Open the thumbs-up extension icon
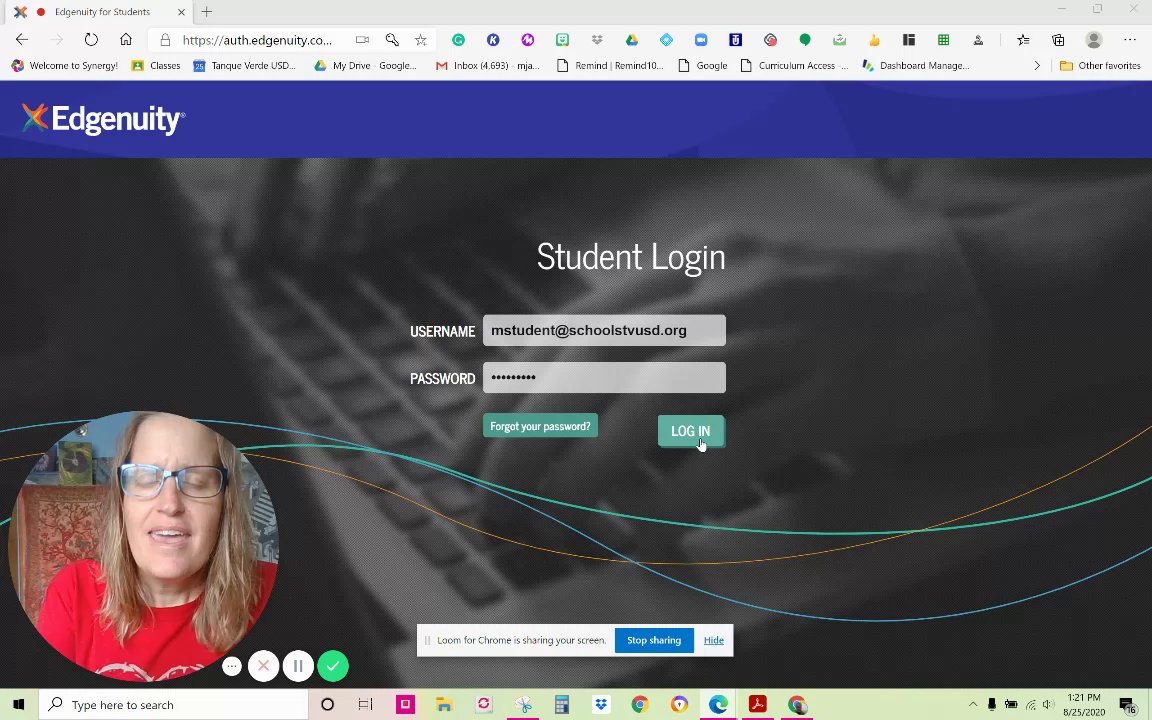 point(874,40)
